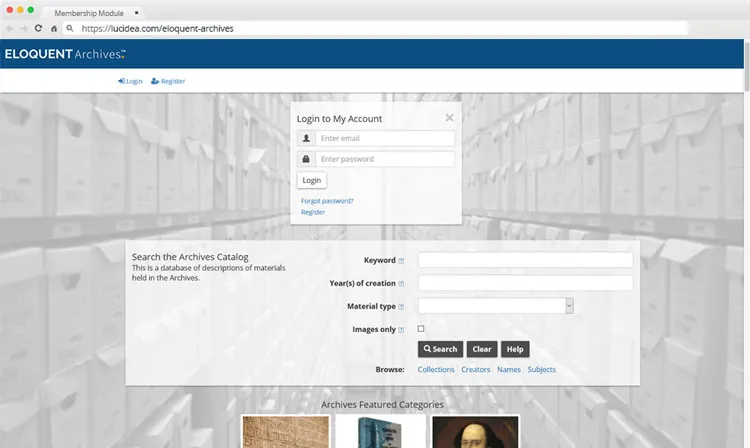Click the Keyword help icon
Viewport: 750px width, 448px height.
(401, 261)
